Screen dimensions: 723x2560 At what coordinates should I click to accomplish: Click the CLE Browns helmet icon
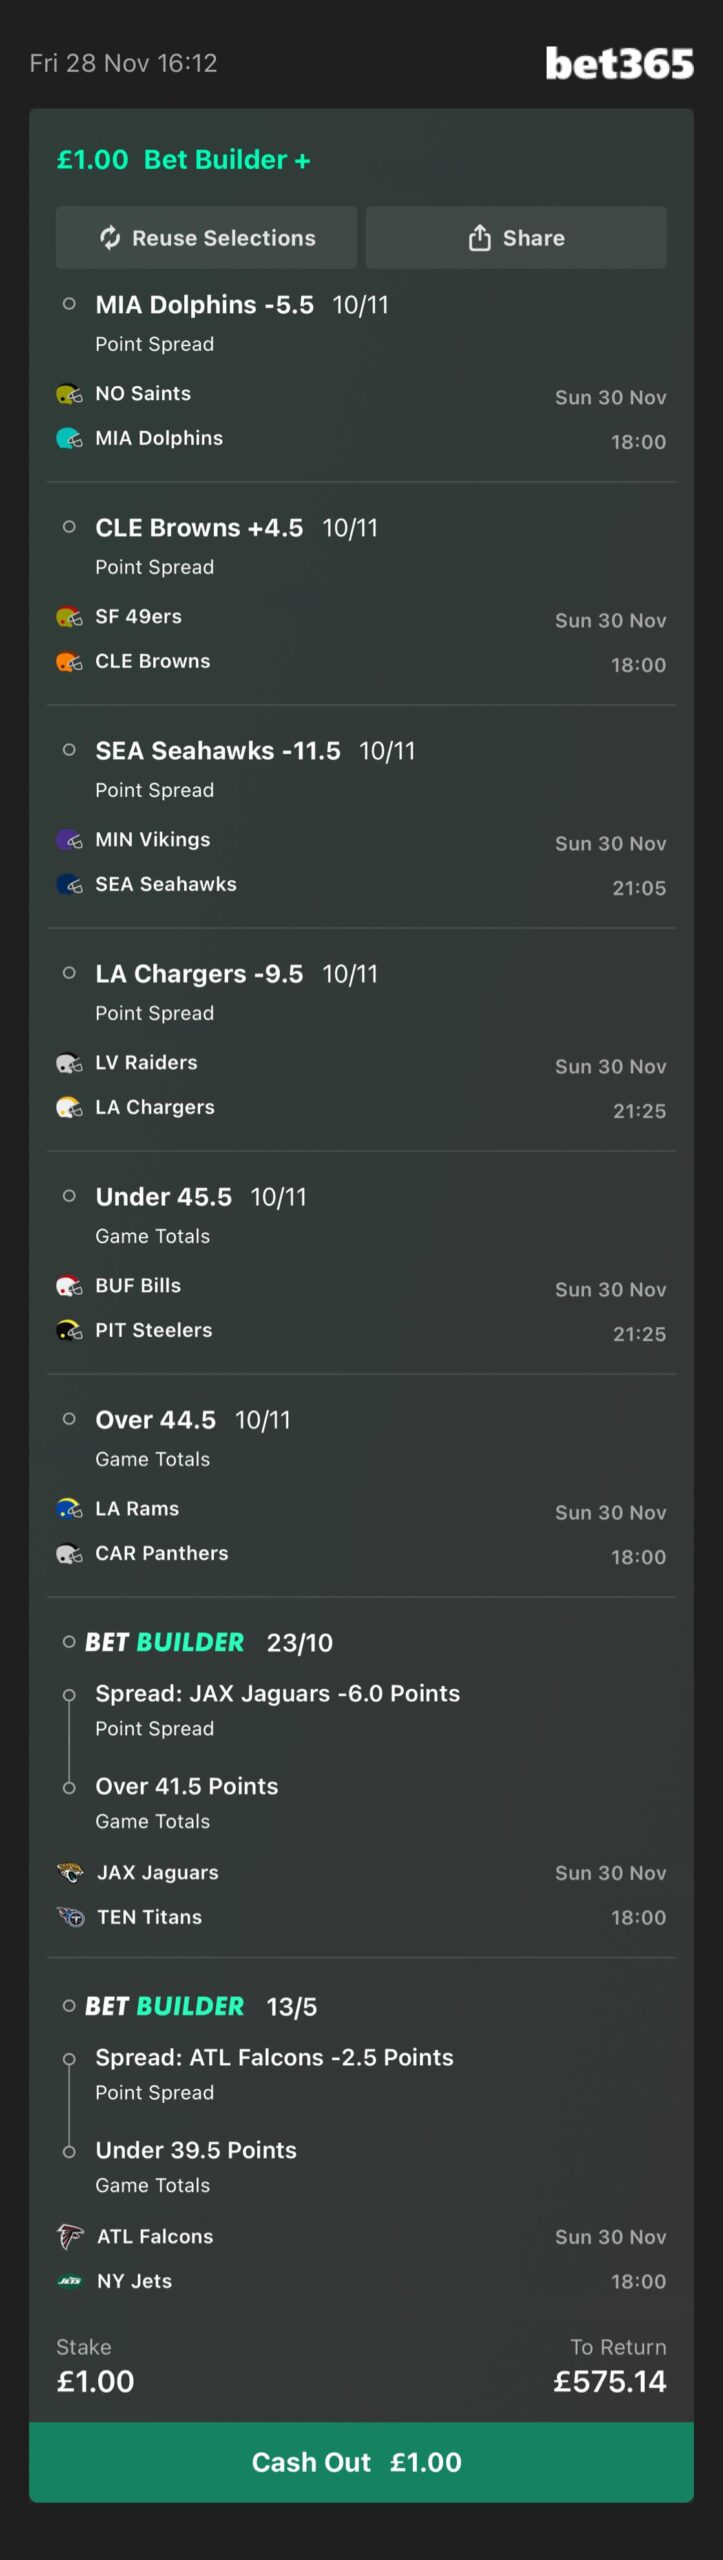pos(69,661)
